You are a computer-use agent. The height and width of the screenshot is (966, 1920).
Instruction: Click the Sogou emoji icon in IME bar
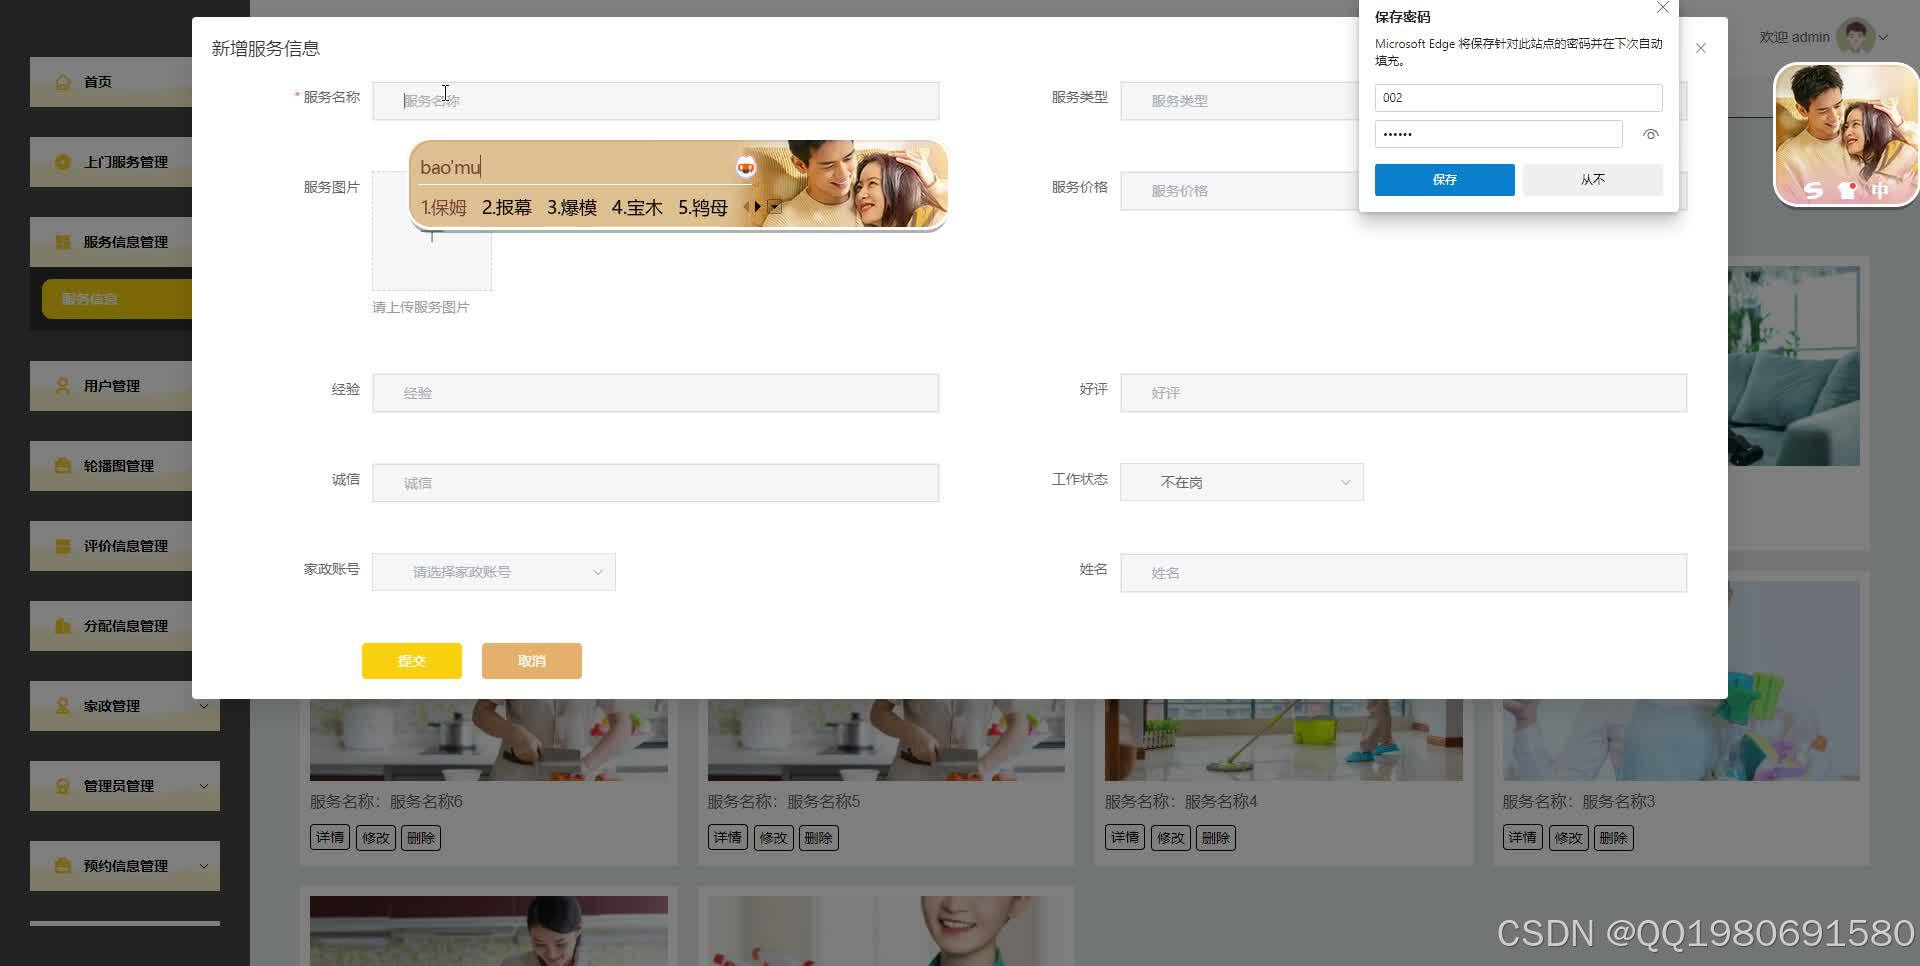pos(746,168)
